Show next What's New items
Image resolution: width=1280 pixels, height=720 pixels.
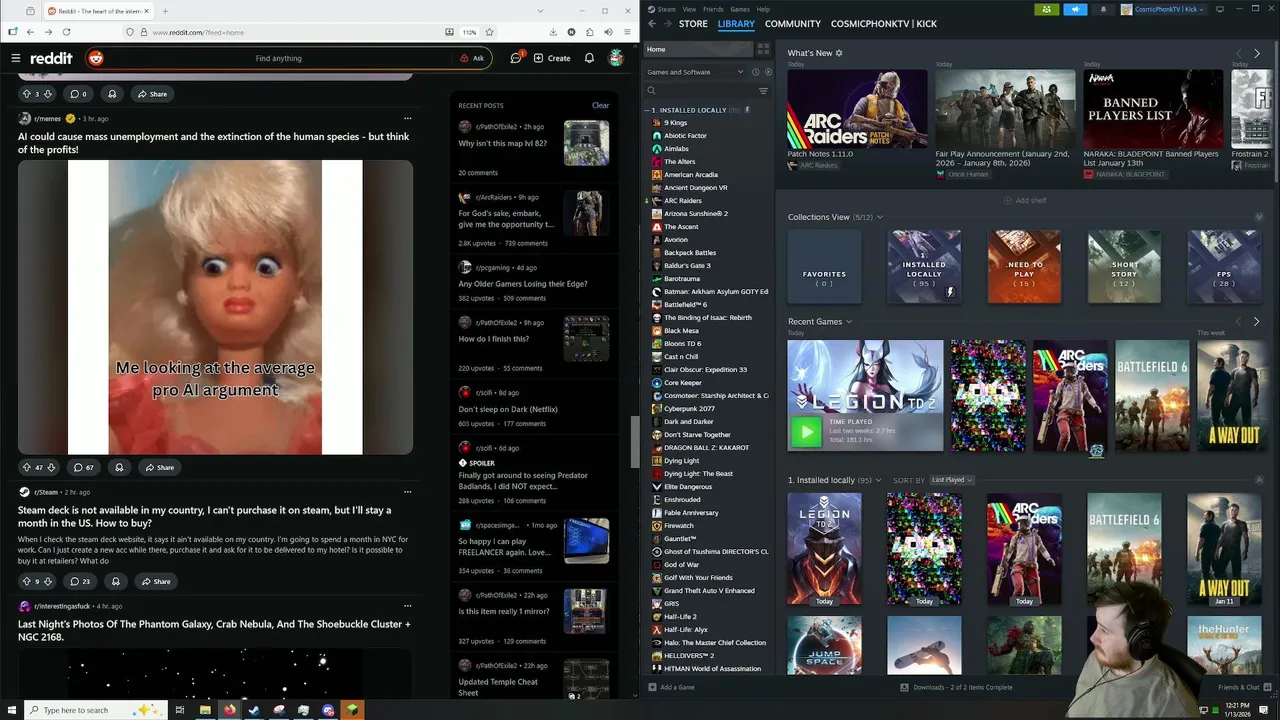[1257, 53]
